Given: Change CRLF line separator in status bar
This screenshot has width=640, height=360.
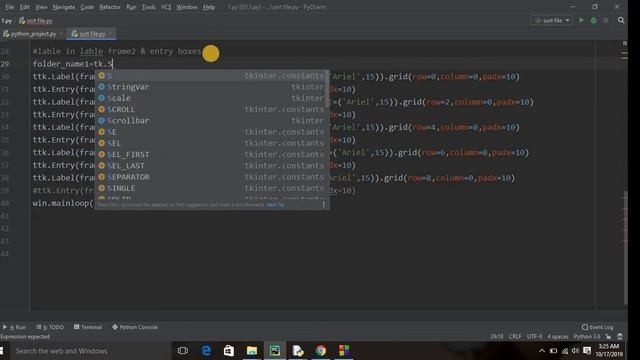Looking at the screenshot, I should [x=515, y=336].
